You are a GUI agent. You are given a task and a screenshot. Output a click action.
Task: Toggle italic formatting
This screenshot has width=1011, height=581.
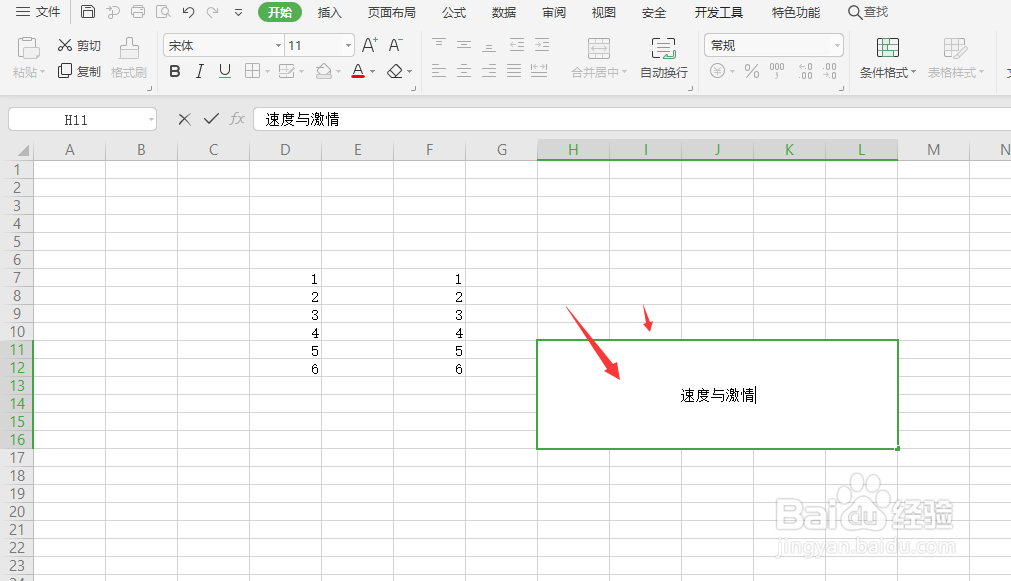tap(198, 71)
